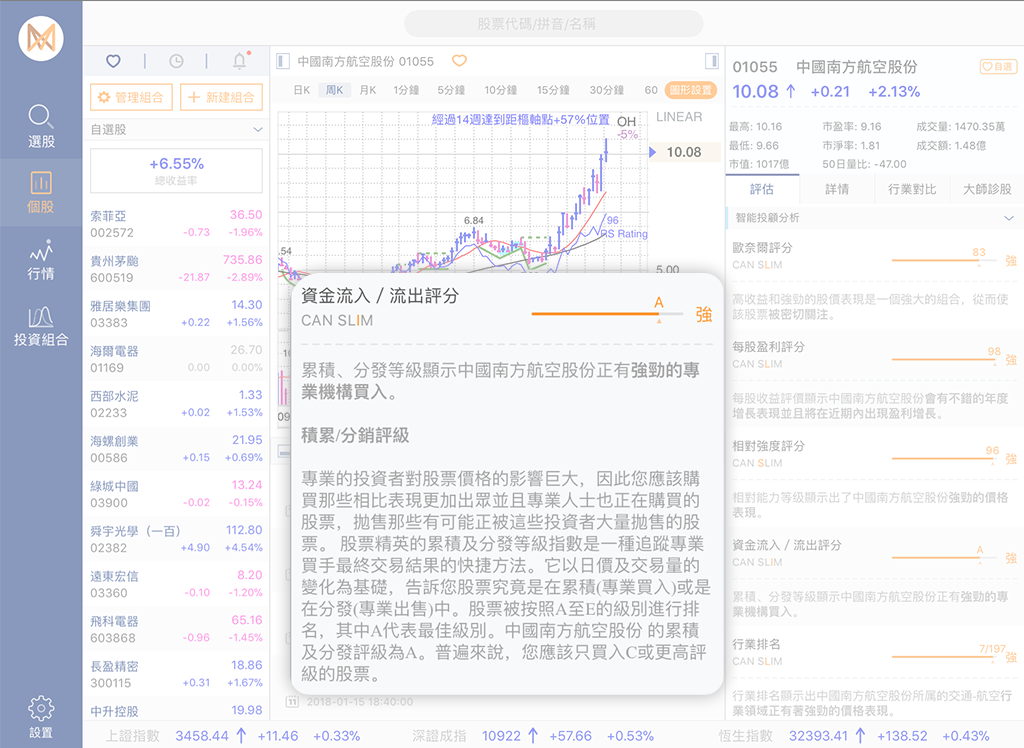
Task: Open the clock history icon
Action: (176, 61)
